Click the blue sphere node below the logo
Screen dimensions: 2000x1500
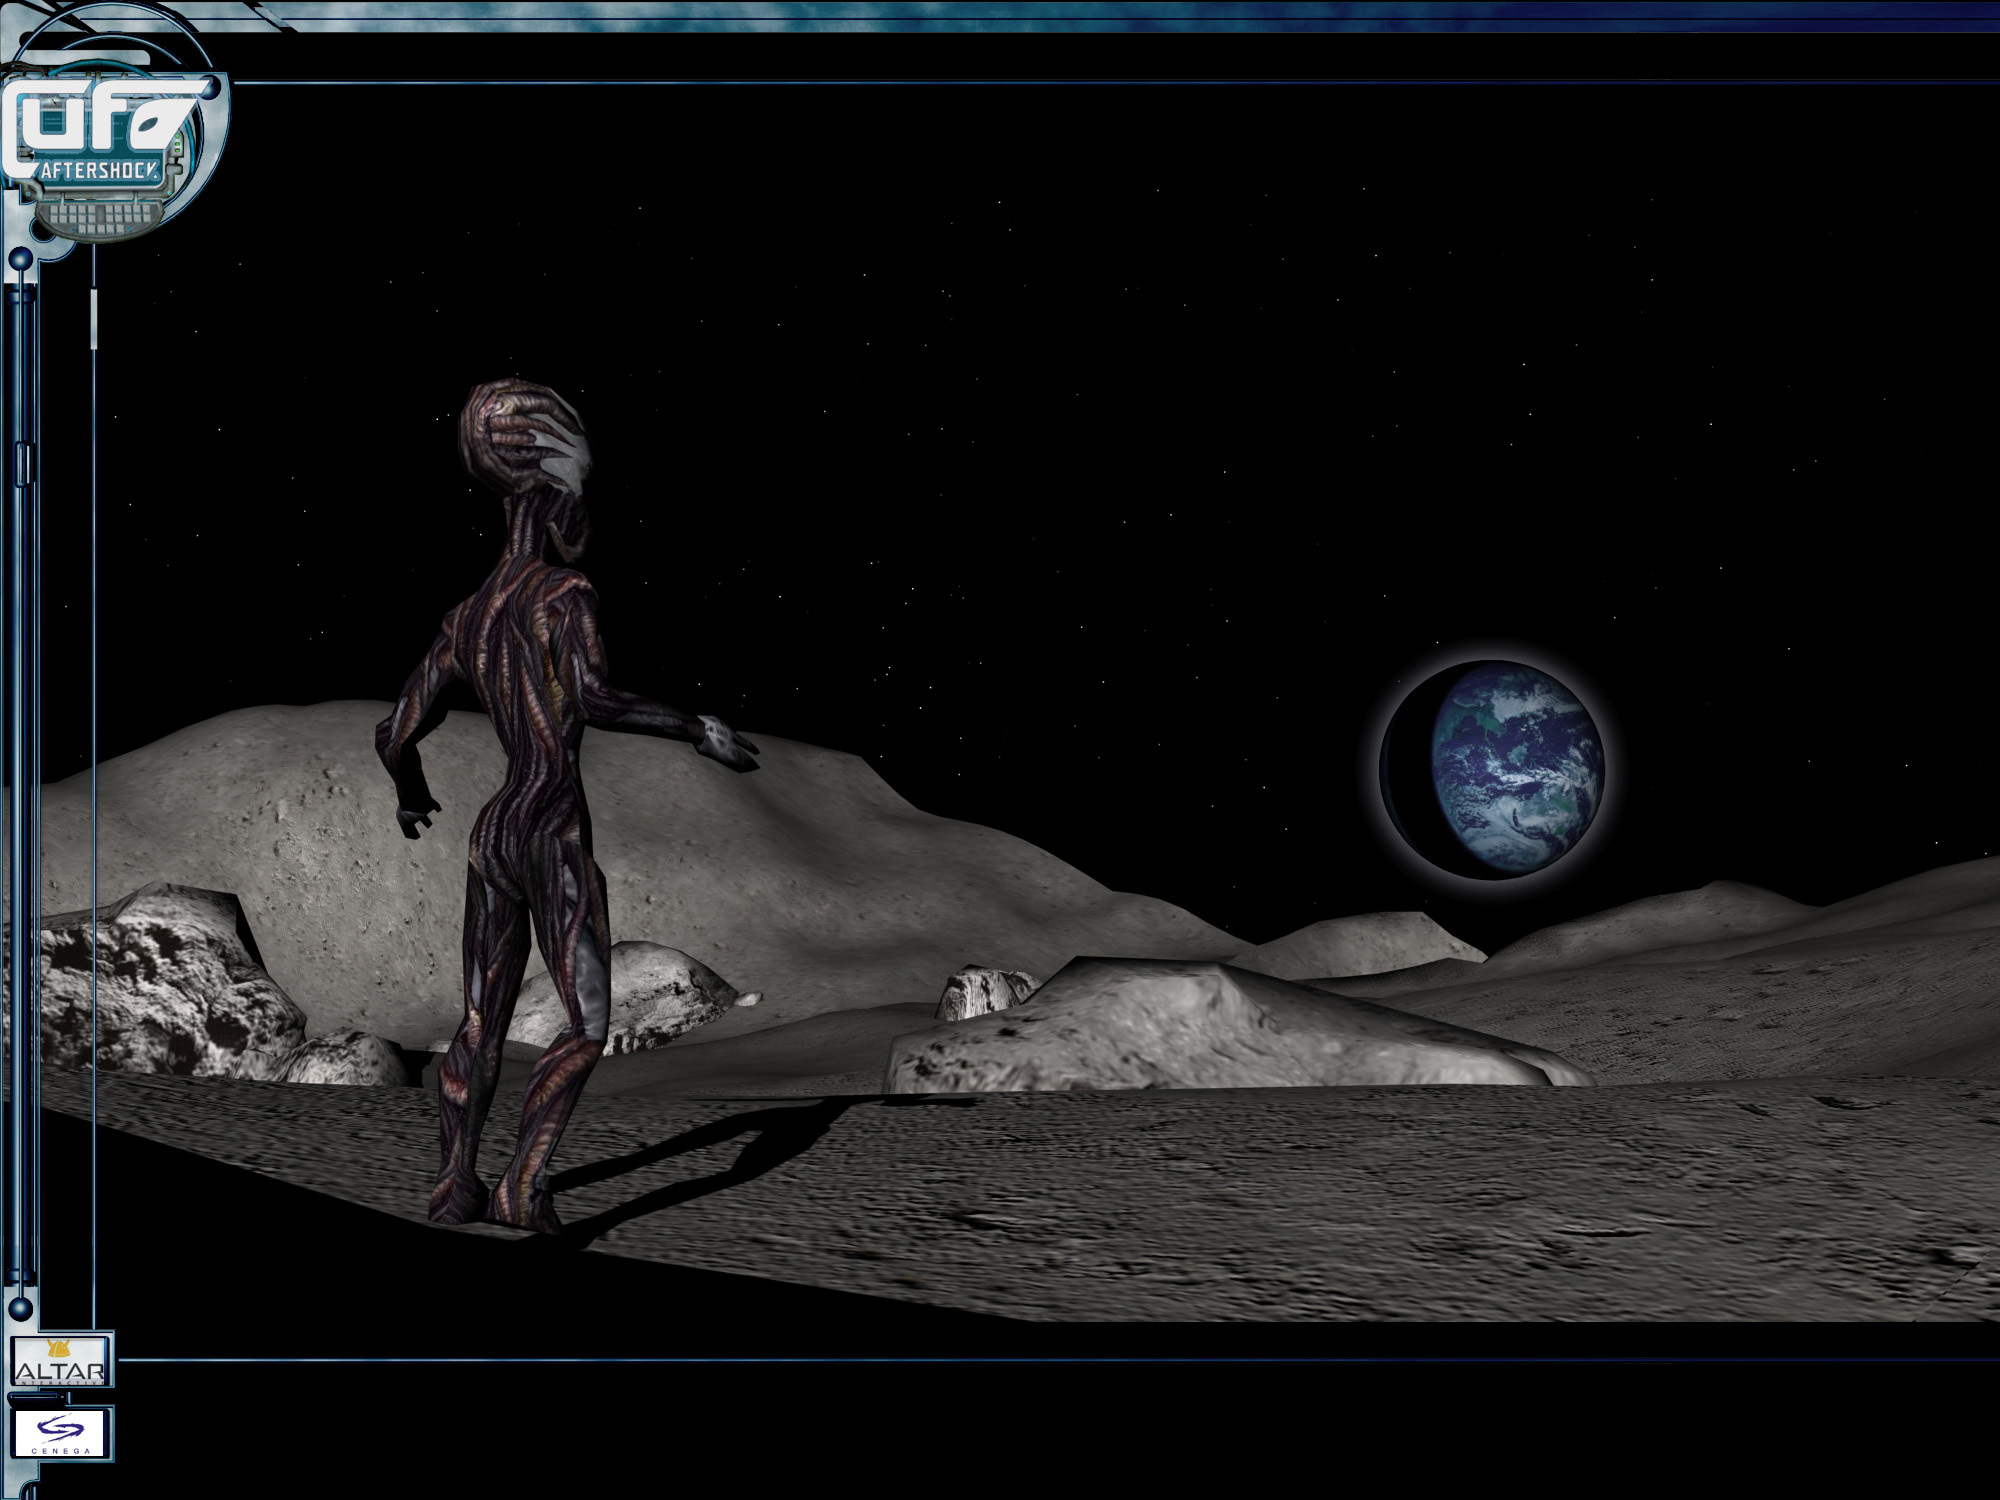click(x=21, y=261)
